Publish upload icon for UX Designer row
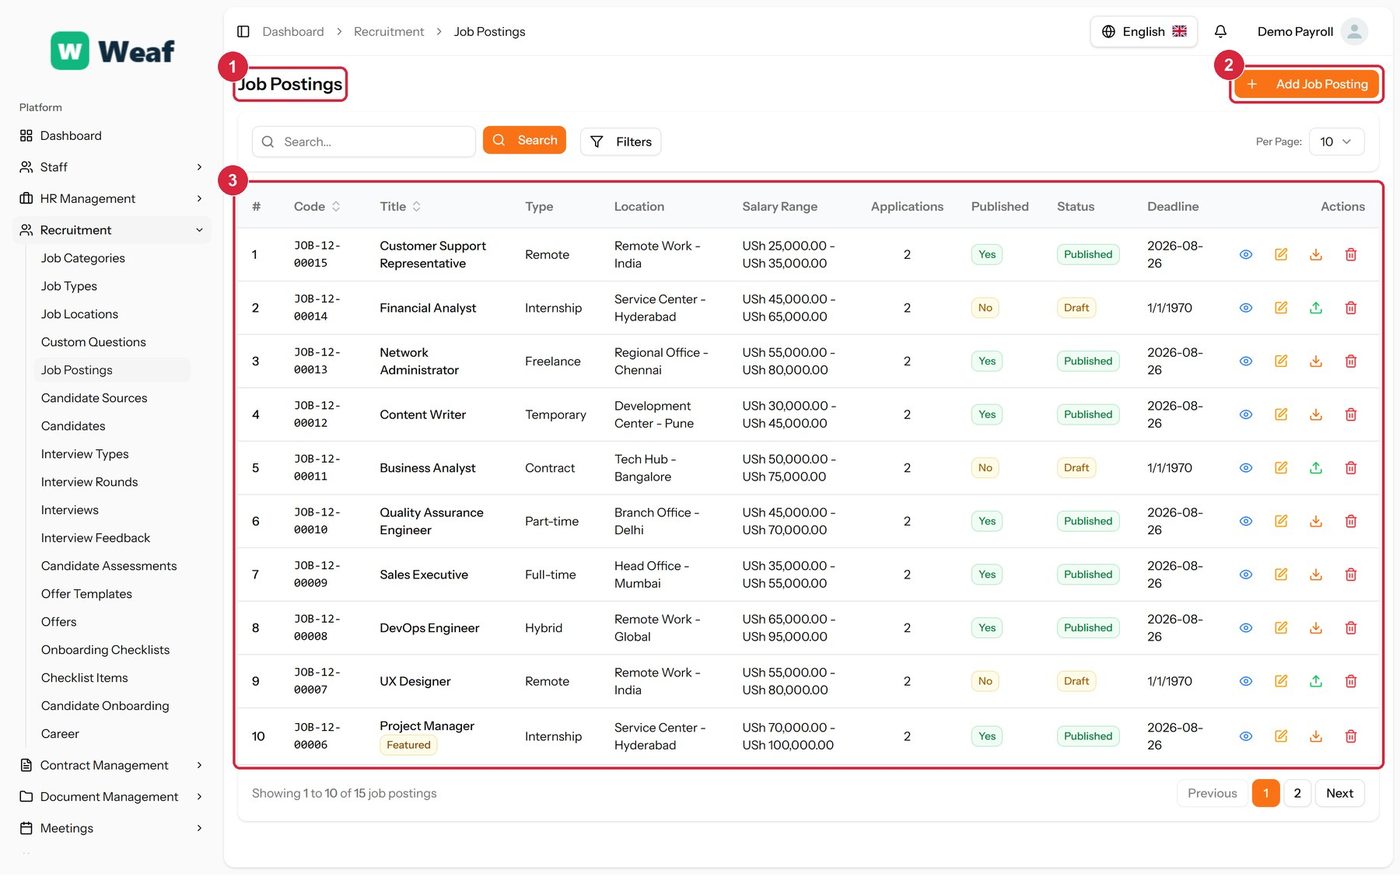Screen dimensions: 1400x884 [x=1316, y=681]
